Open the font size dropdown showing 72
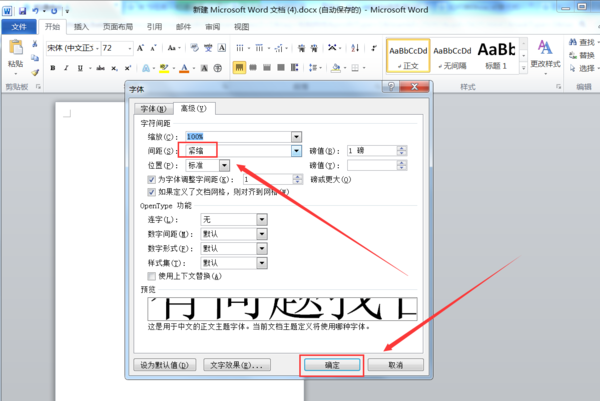This screenshot has height=401, width=600. click(130, 48)
